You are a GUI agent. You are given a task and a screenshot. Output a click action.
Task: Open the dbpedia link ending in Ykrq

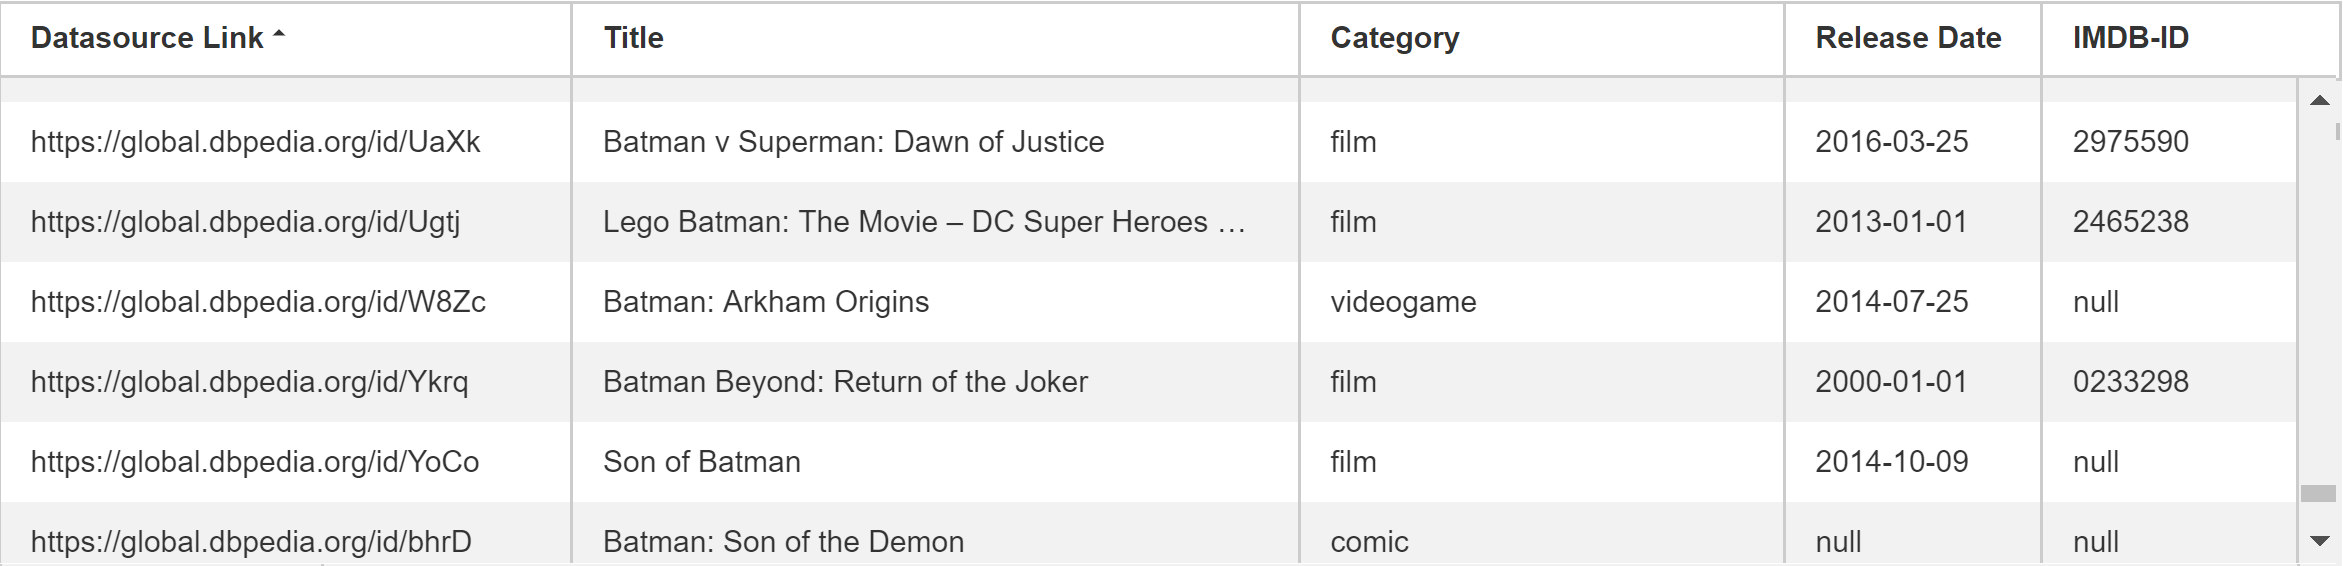249,382
